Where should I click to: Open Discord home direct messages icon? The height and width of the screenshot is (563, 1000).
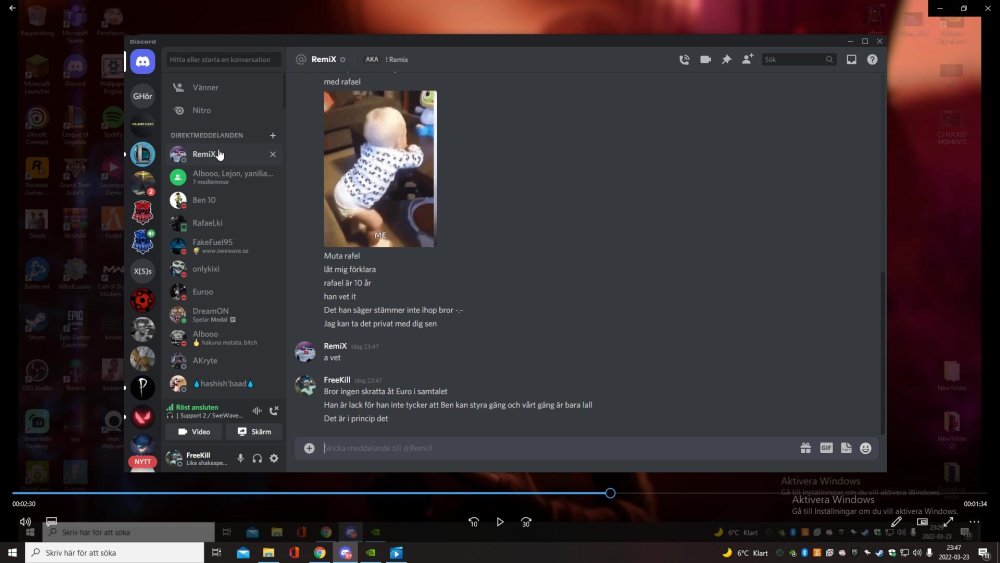click(x=142, y=62)
